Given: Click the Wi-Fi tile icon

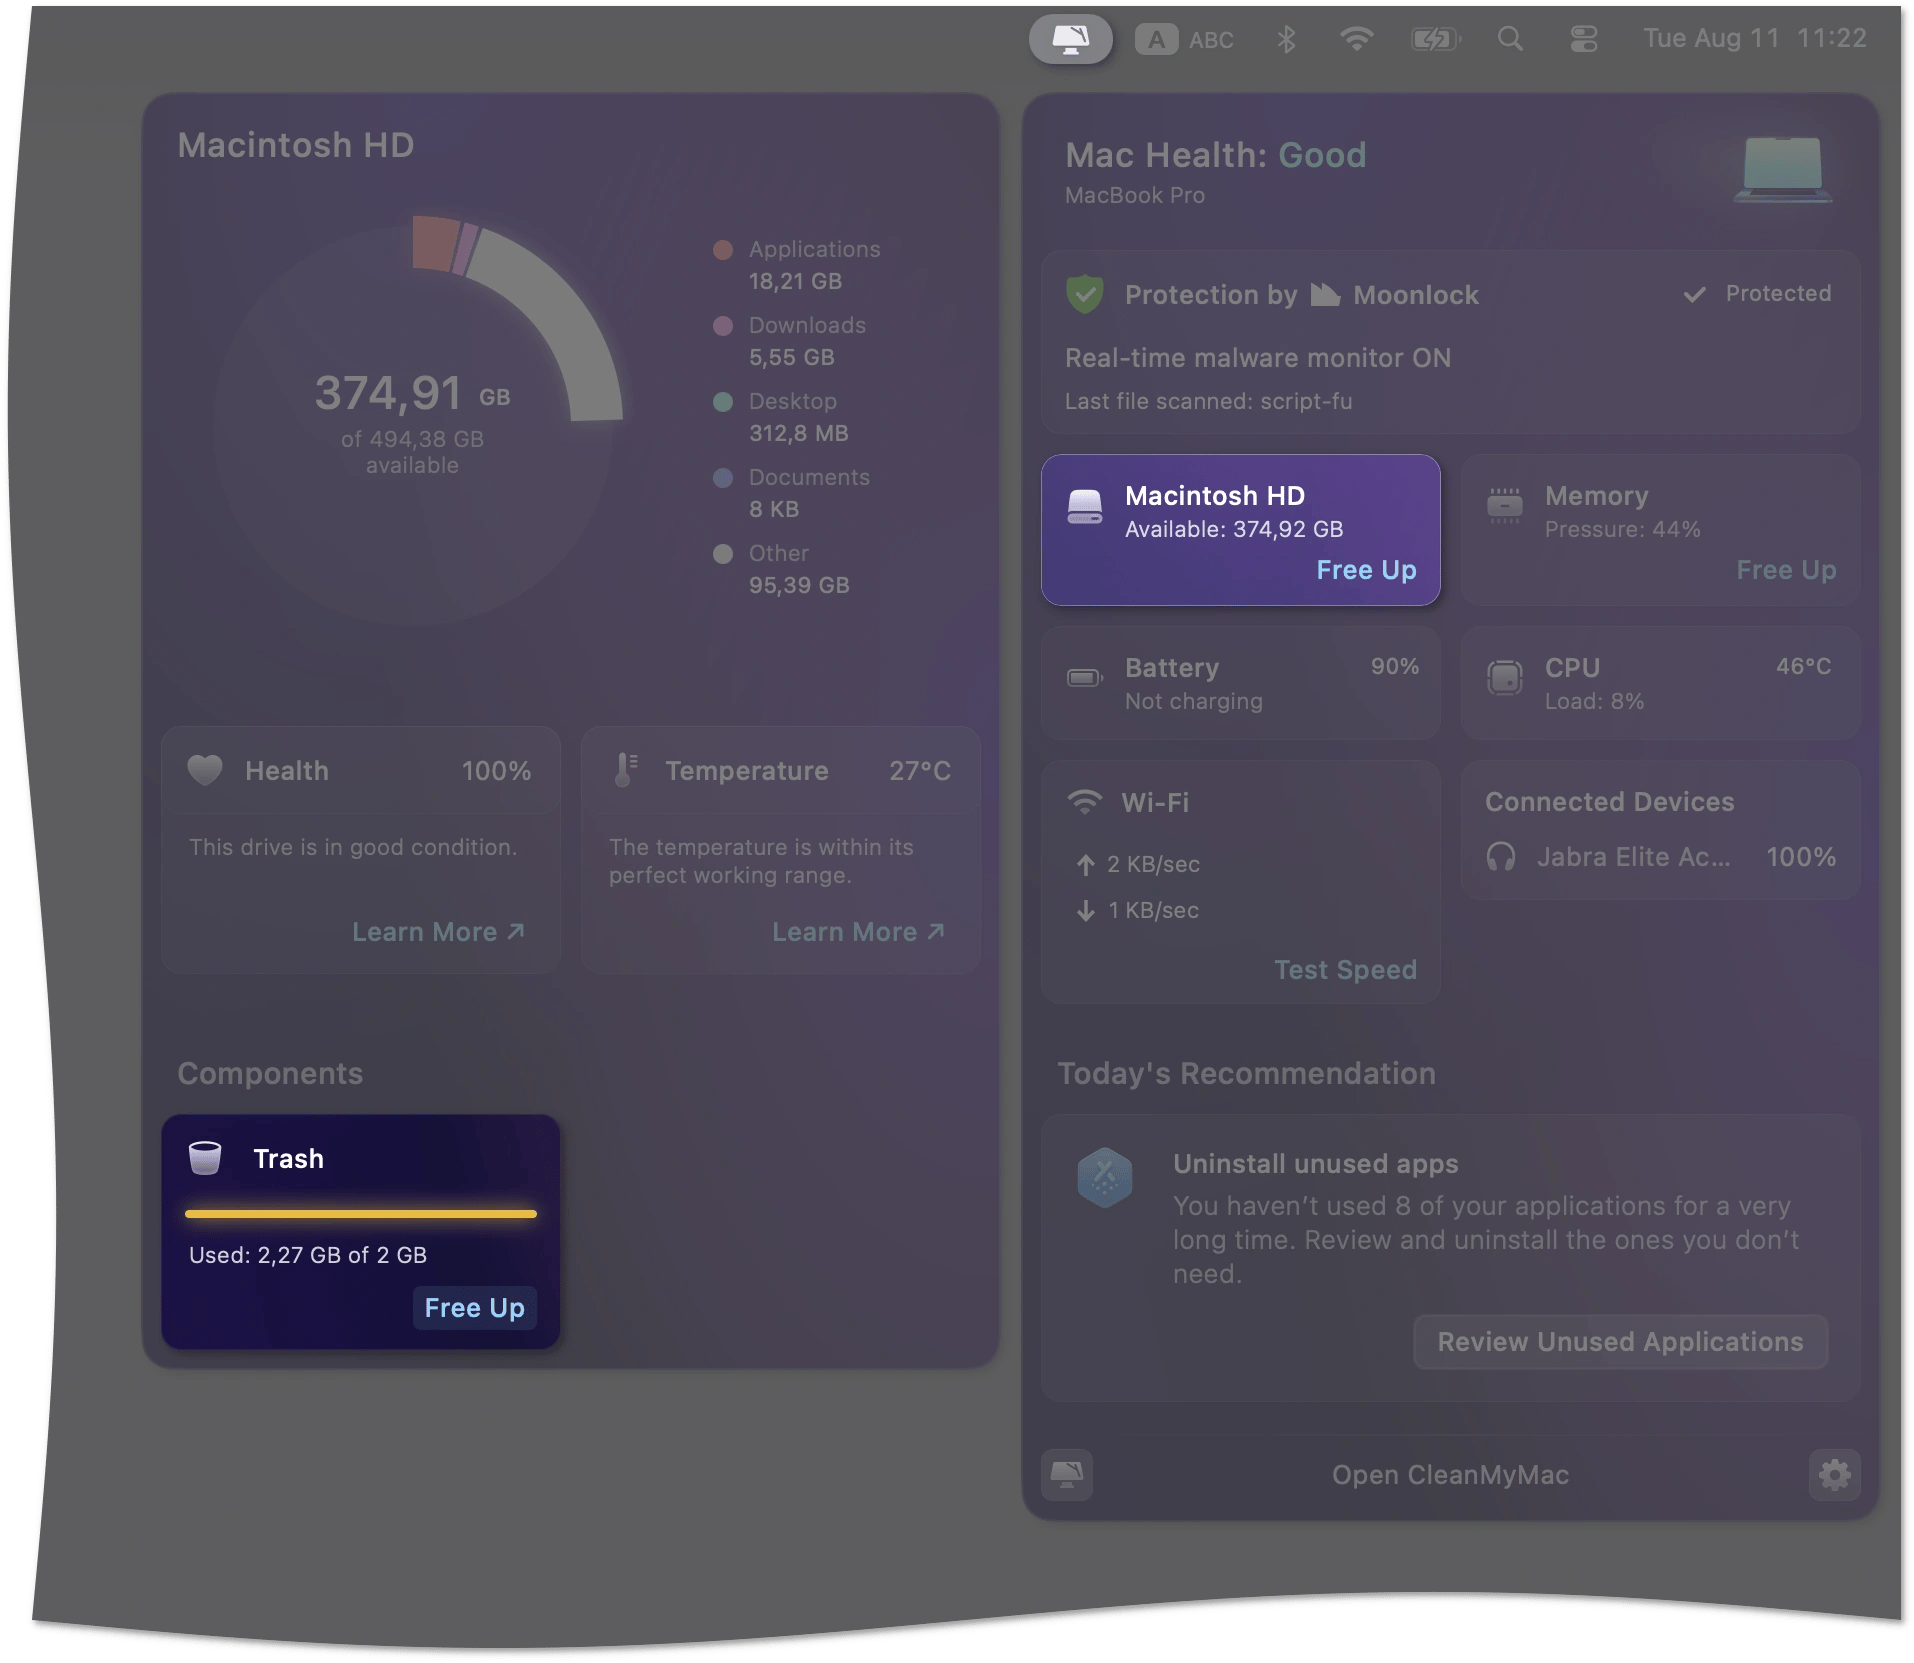Looking at the screenshot, I should click(1085, 802).
